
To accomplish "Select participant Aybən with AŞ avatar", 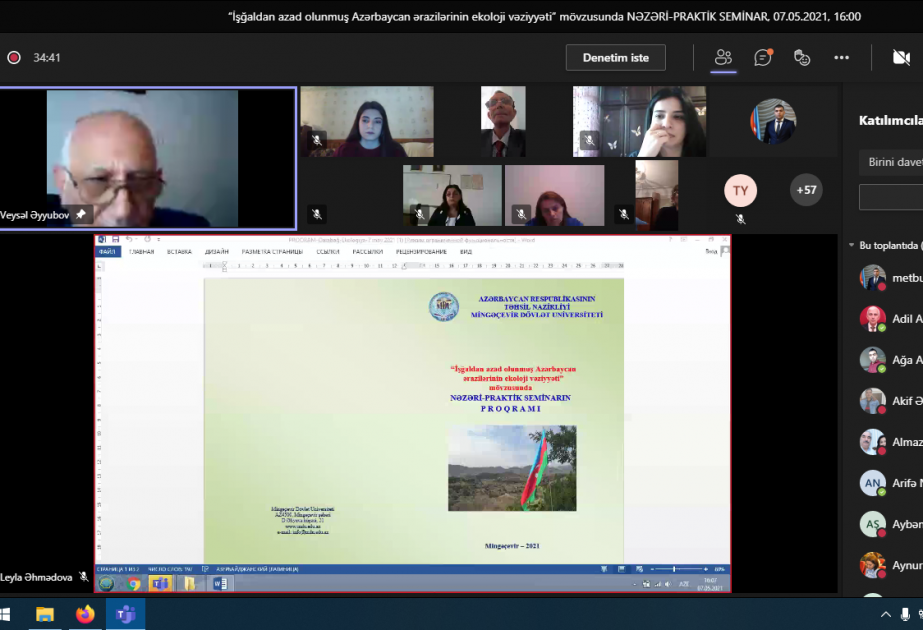I will pyautogui.click(x=891, y=524).
